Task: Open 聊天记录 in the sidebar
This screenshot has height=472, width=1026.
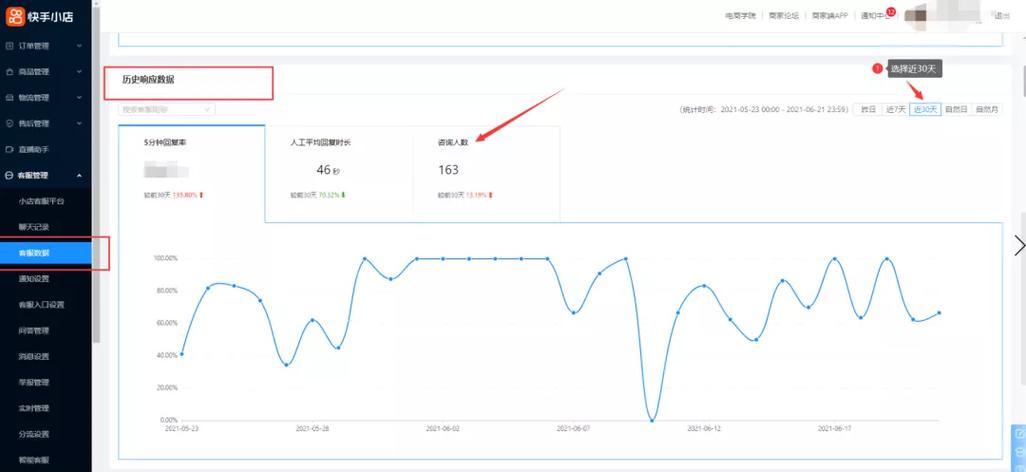Action: [34, 227]
